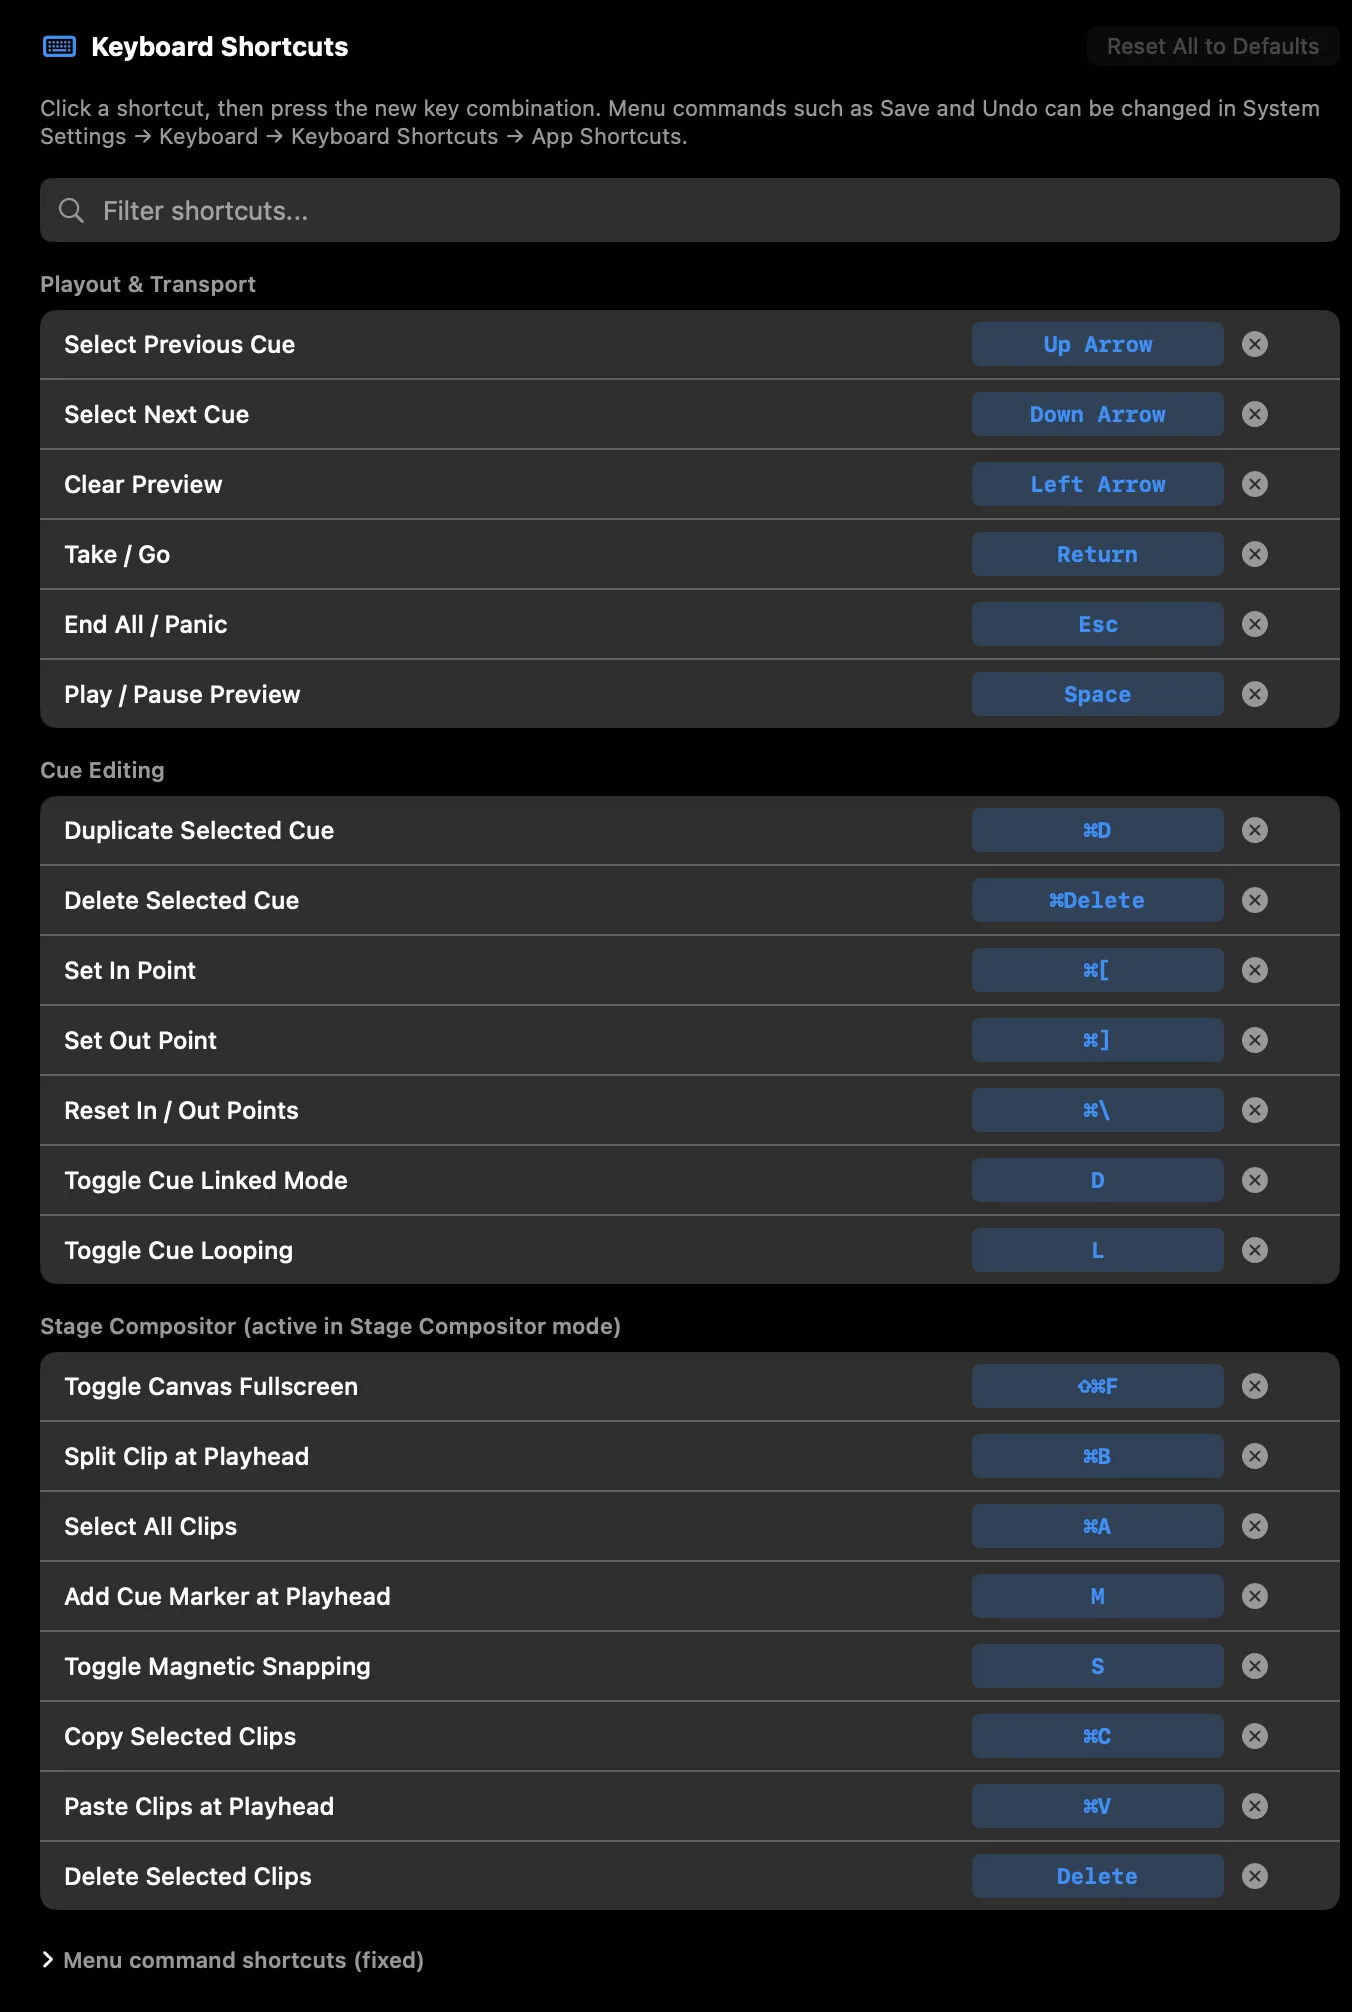Rebind the ⌘V Paste Clips at Playhead shortcut
The image size is (1352, 2012).
click(1097, 1806)
